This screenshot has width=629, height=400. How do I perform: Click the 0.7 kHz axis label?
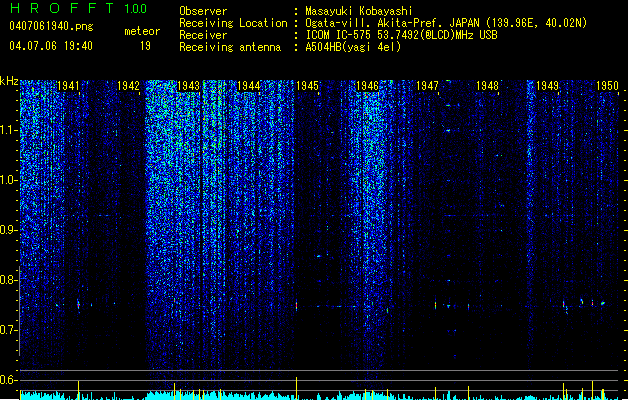pos(8,330)
